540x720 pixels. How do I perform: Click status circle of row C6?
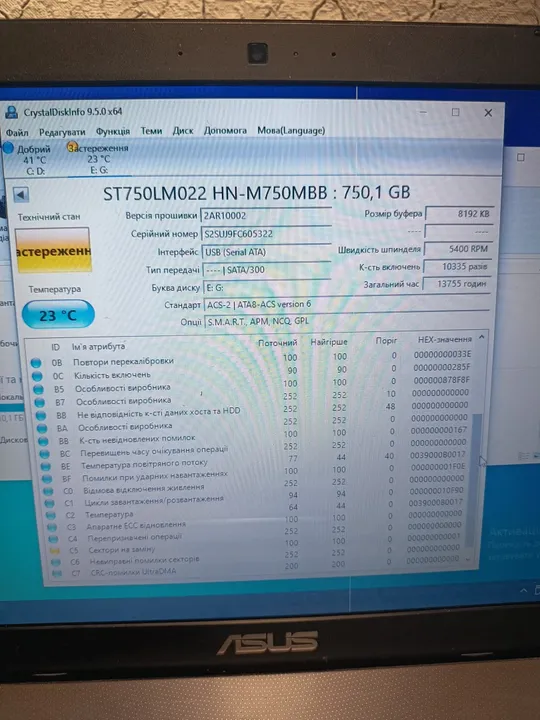coord(56,562)
